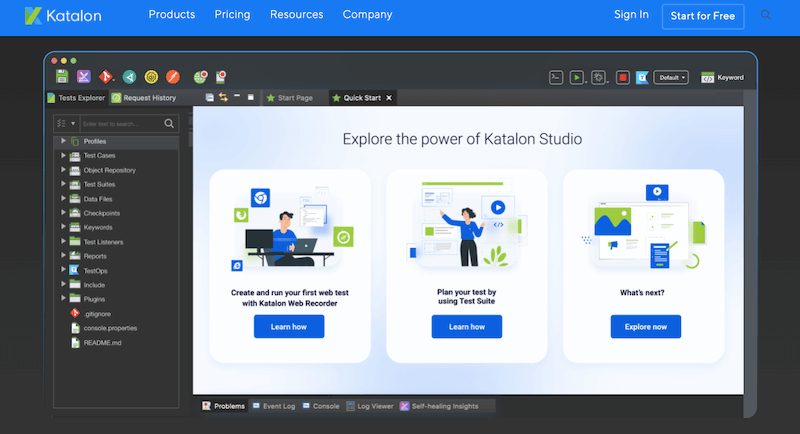Expand the Object Repository tree arrow
The height and width of the screenshot is (434, 800).
(x=63, y=170)
